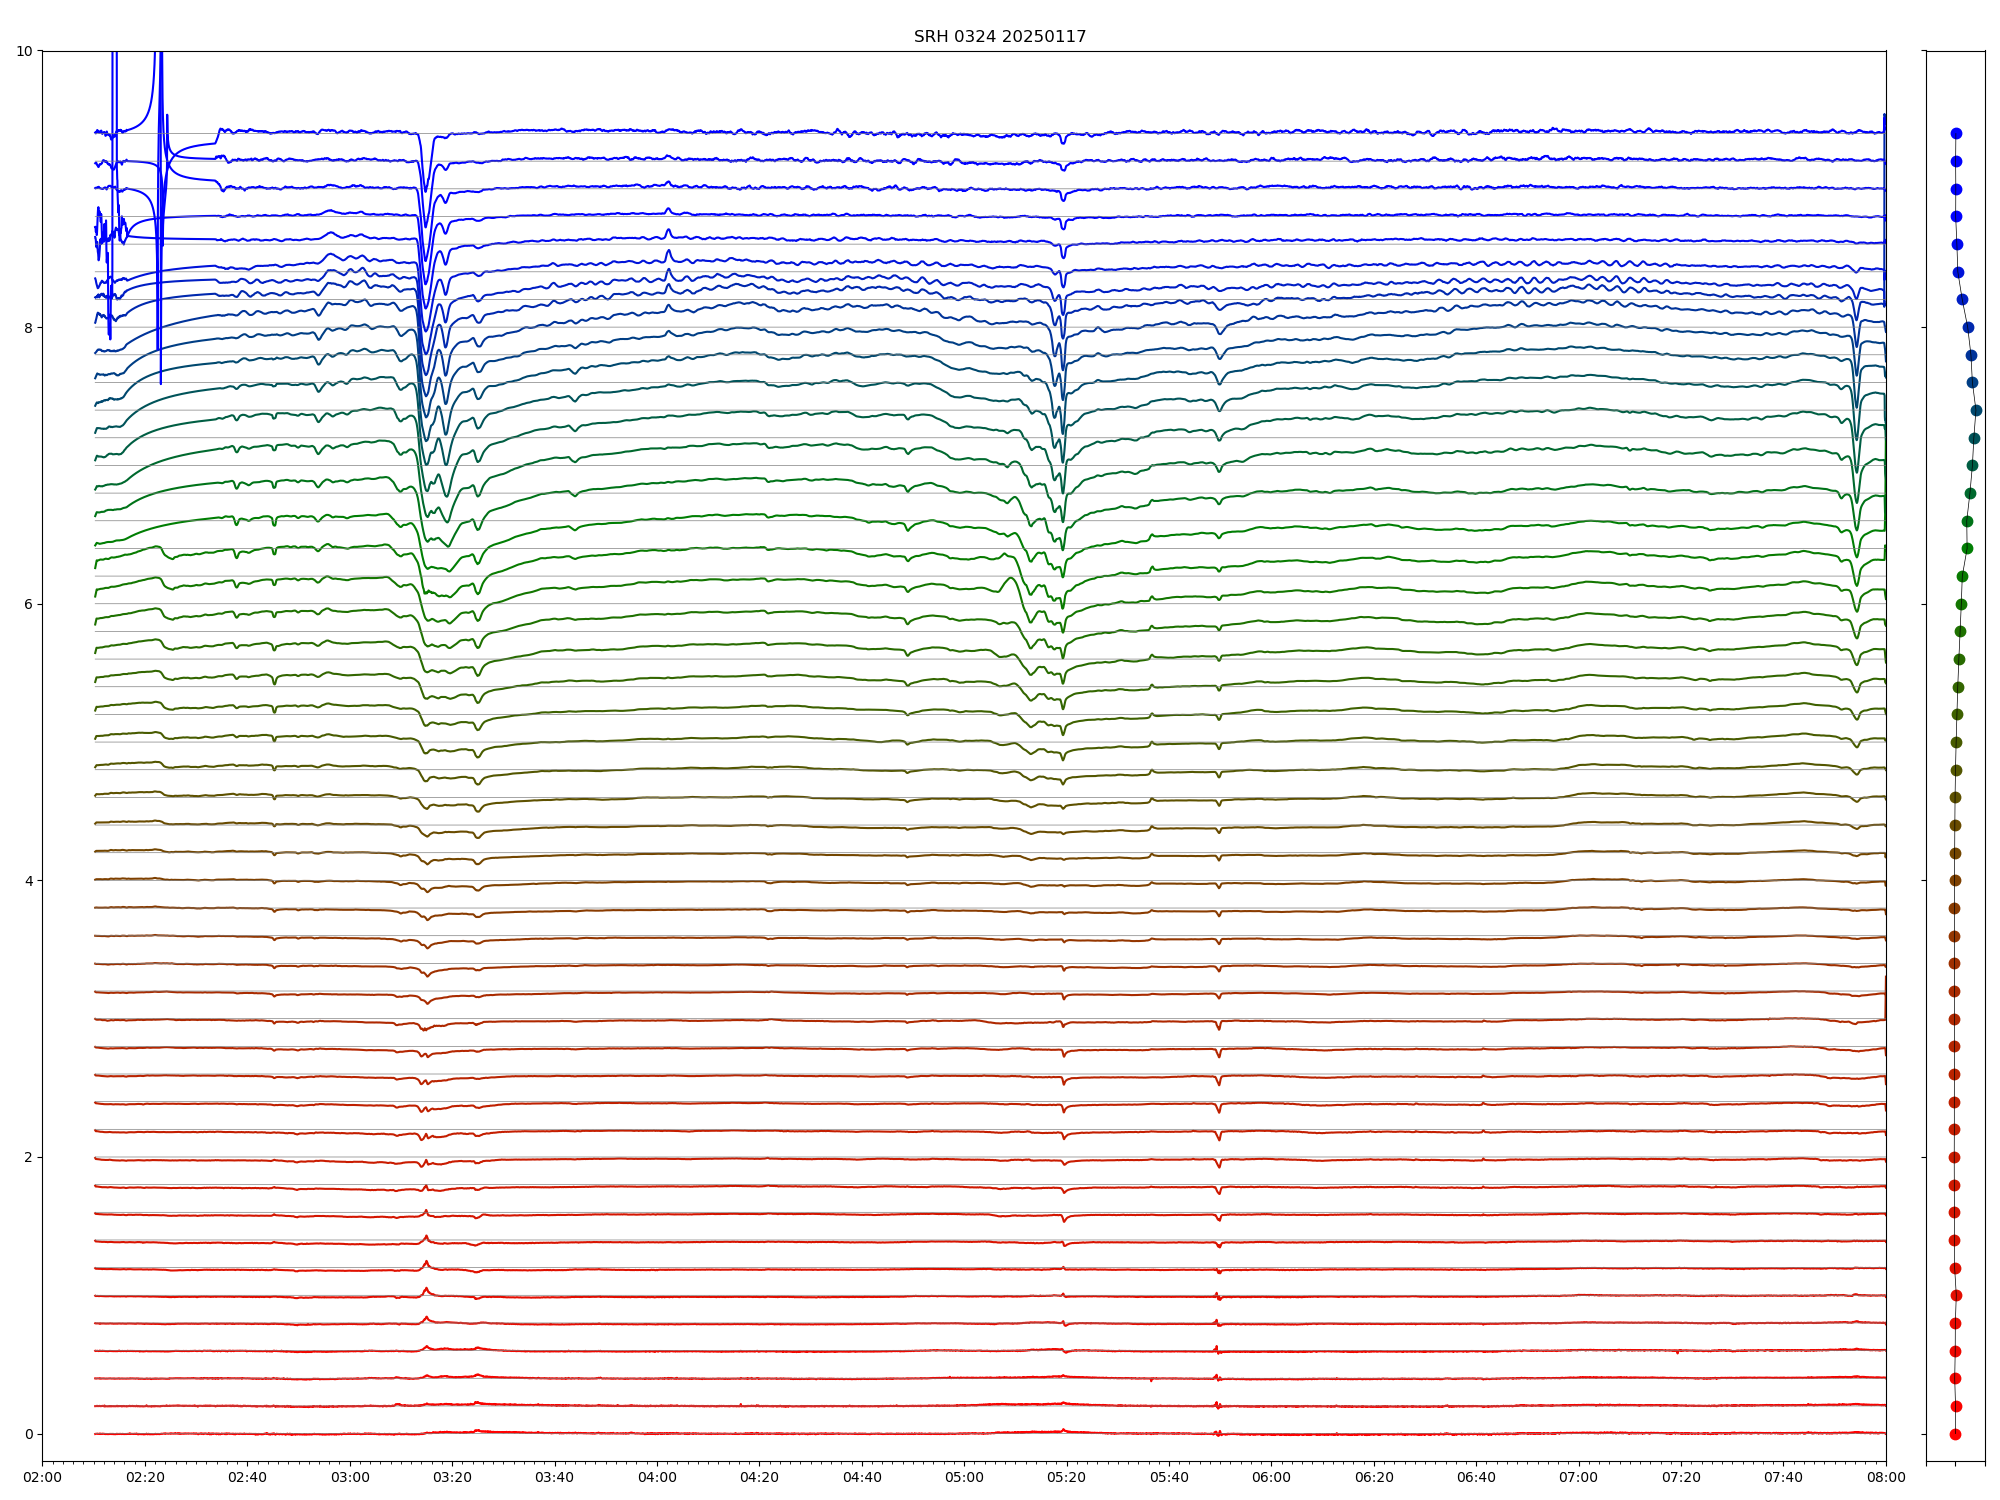
Task: Select the 07:20 time tick label
Action: (x=1681, y=1478)
